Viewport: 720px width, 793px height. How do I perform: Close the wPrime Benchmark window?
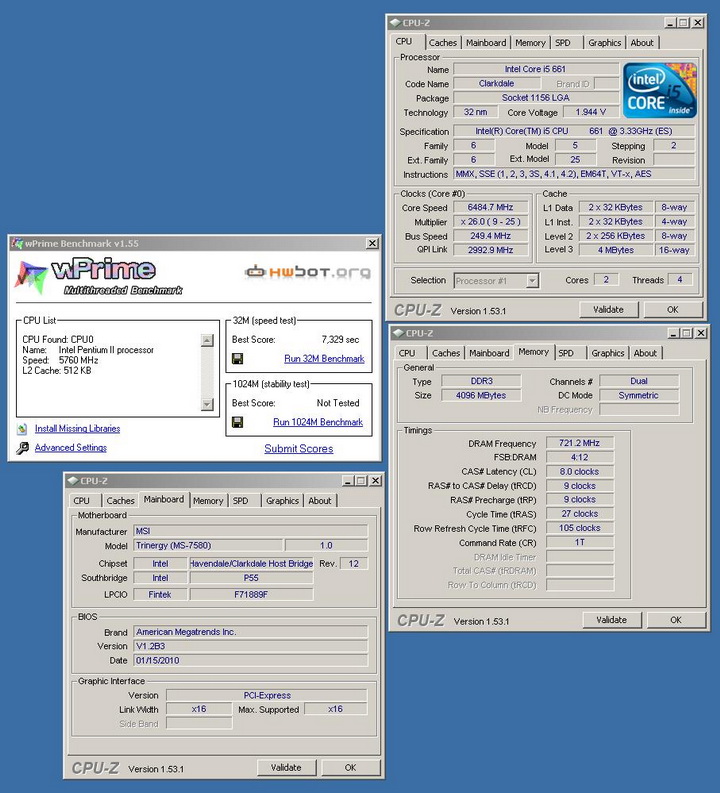coord(372,243)
